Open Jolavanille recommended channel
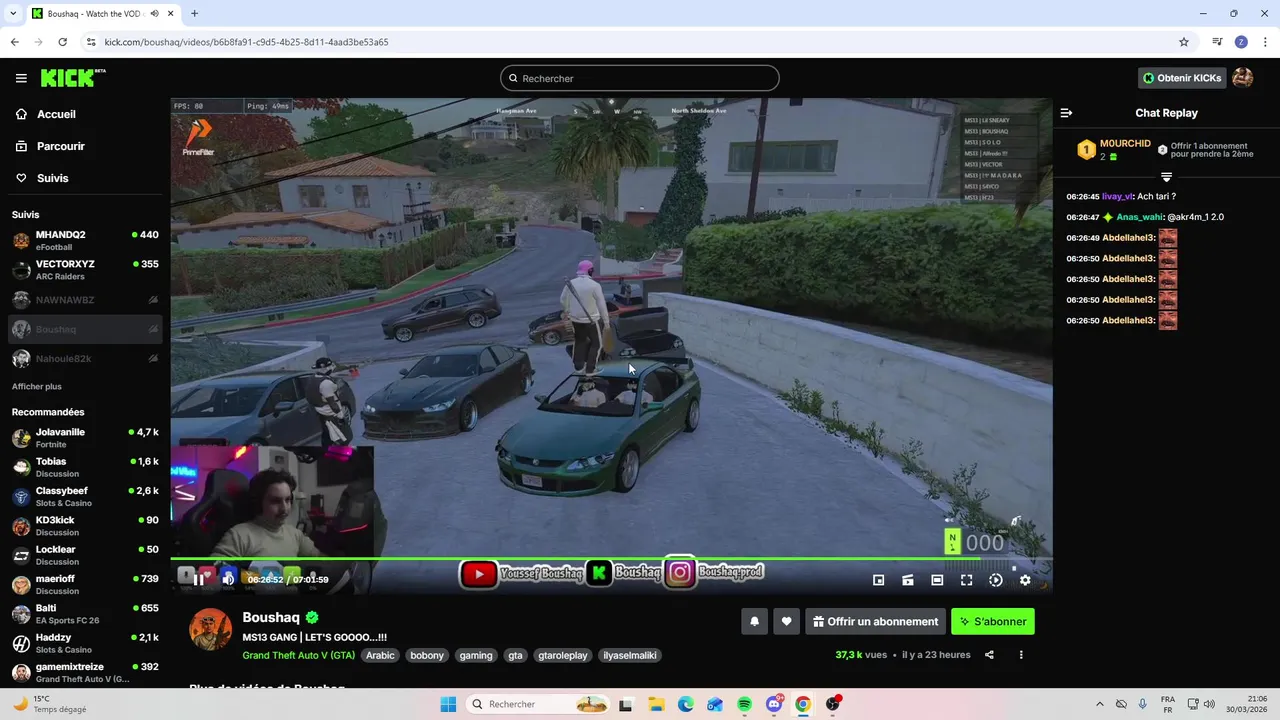1280x720 pixels. pos(85,438)
